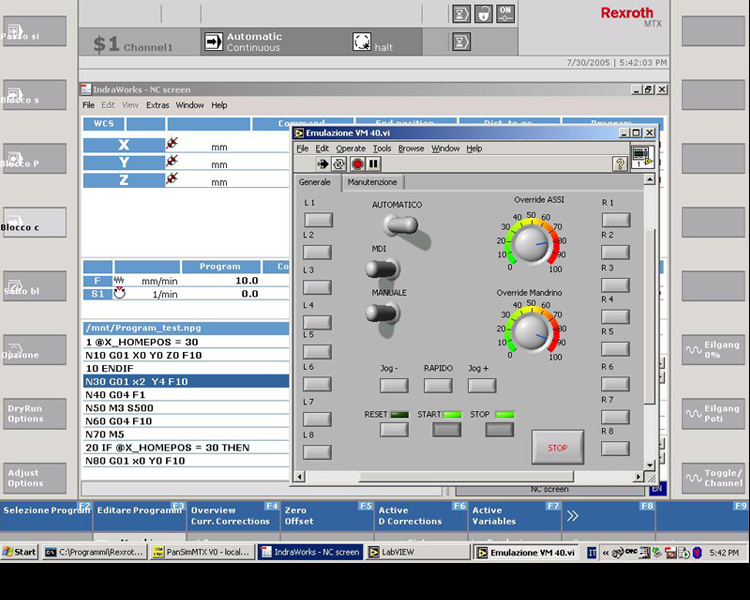Image resolution: width=750 pixels, height=600 pixels.
Task: Click the button under RESET
Action: point(394,429)
